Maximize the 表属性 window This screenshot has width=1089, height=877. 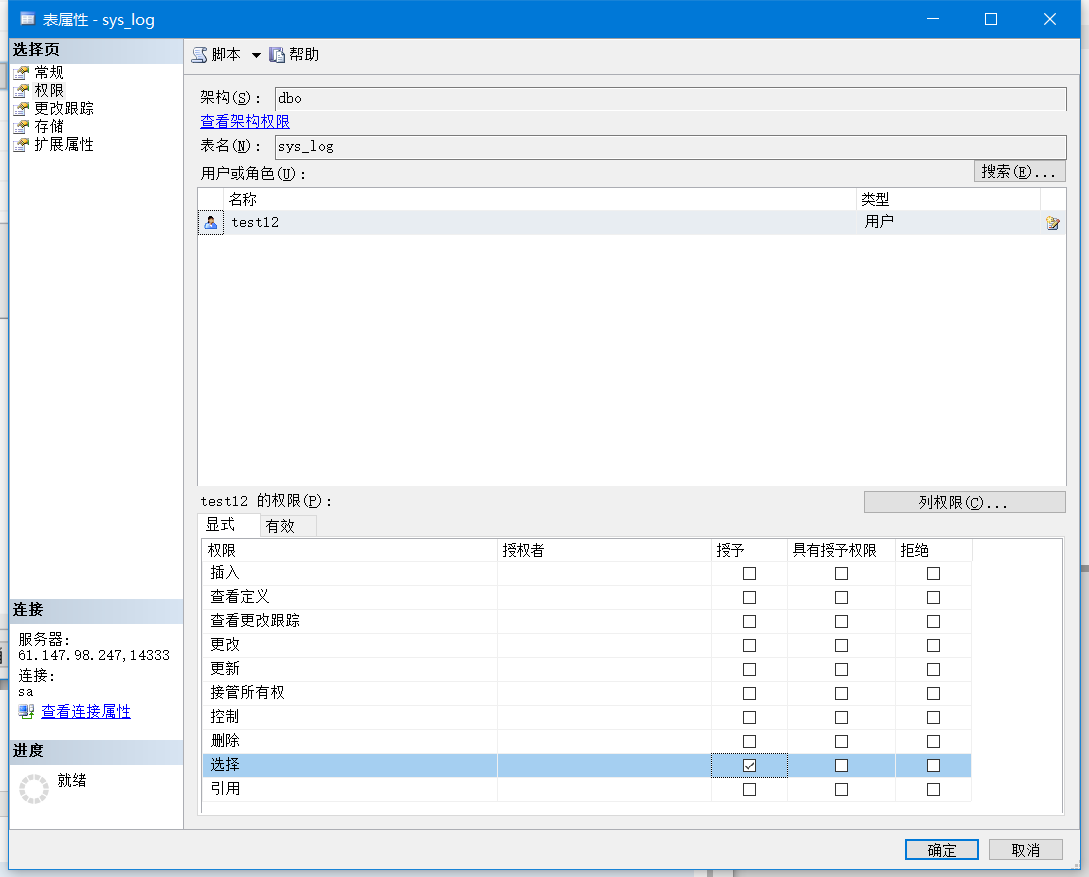[991, 19]
